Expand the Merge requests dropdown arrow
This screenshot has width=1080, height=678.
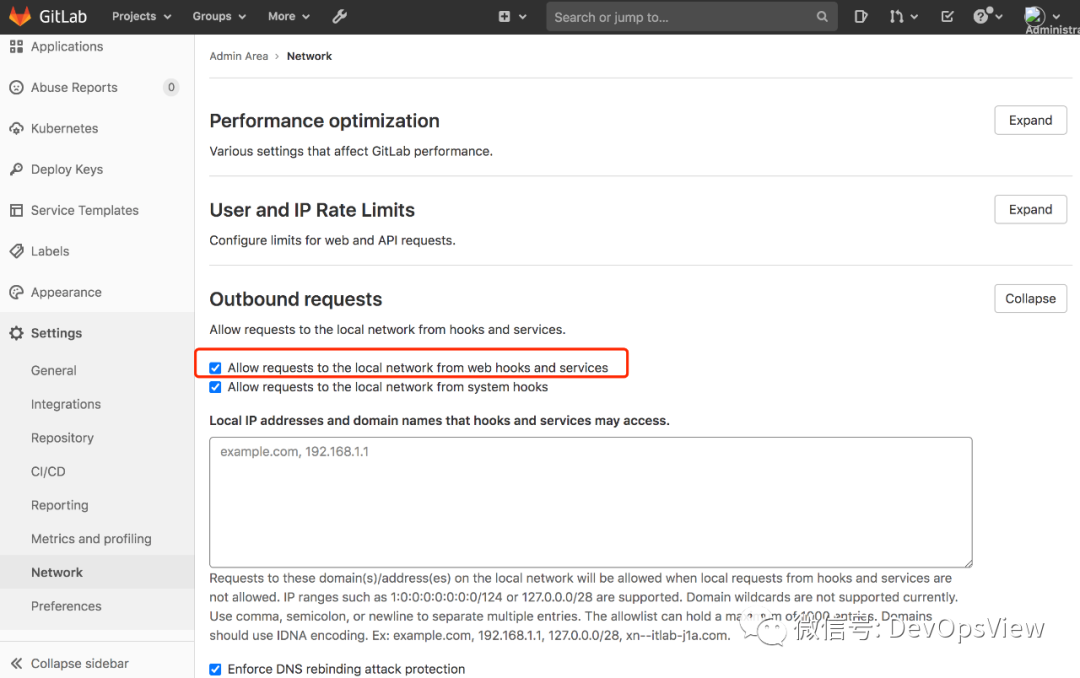tap(914, 17)
